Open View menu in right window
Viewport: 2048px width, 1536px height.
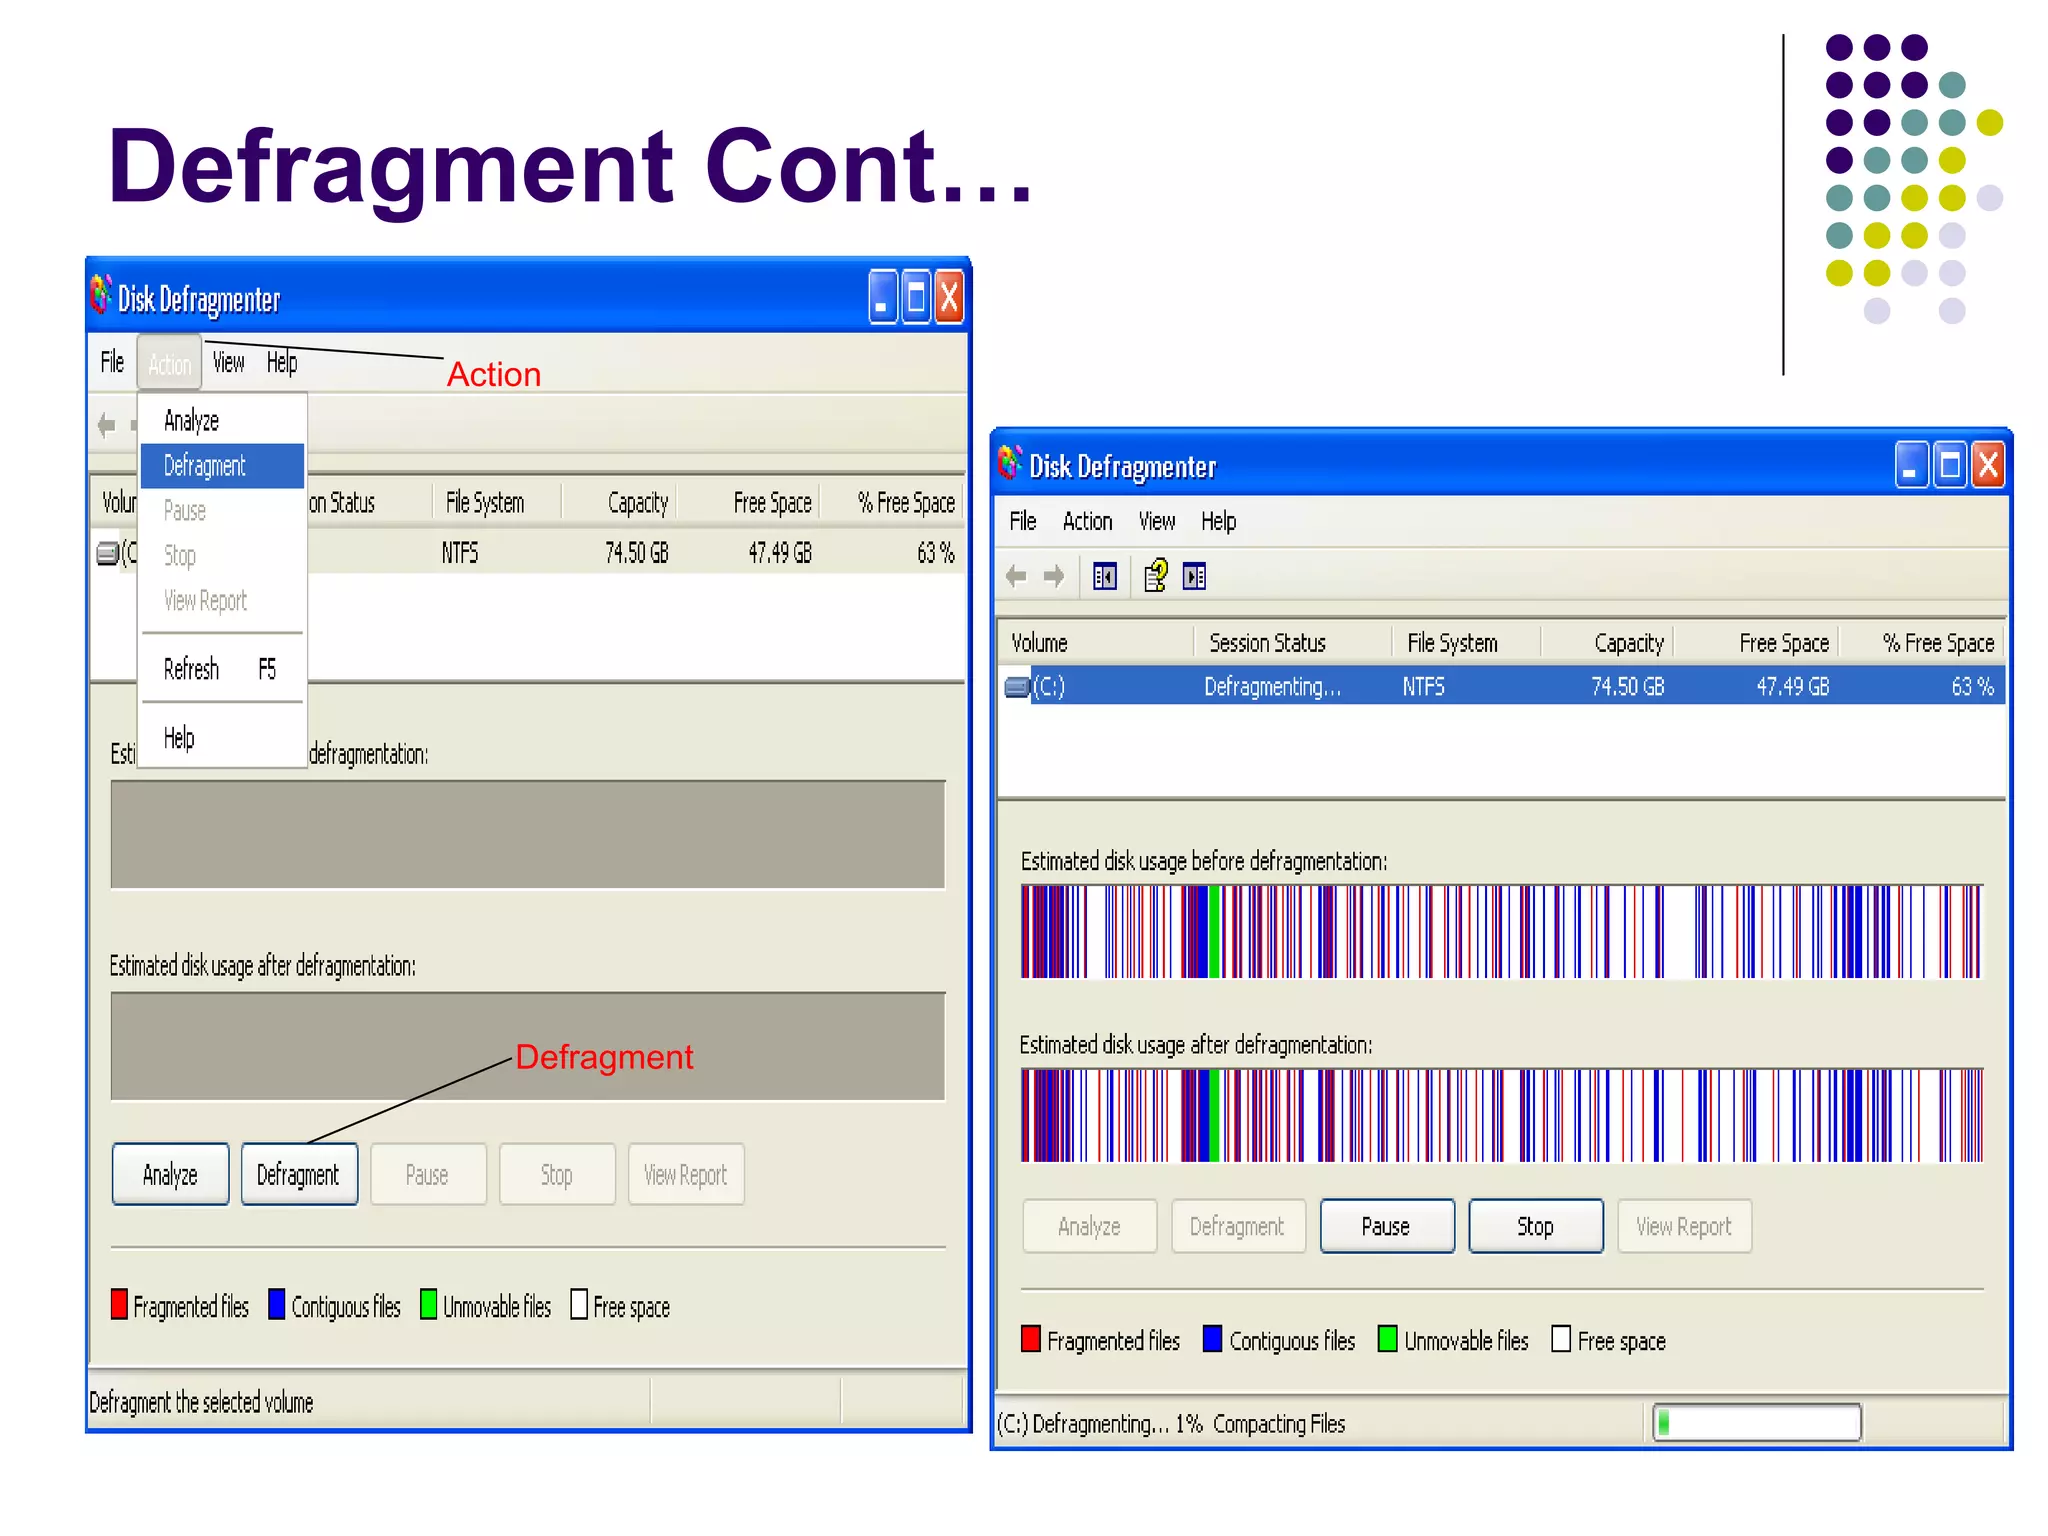point(1157,521)
